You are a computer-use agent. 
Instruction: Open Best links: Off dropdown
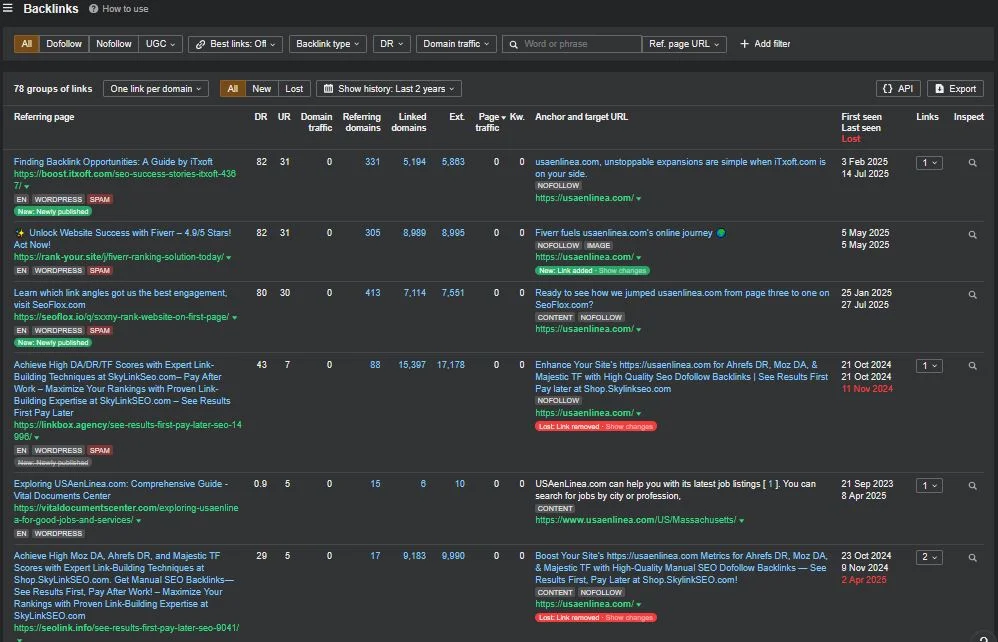(235, 44)
